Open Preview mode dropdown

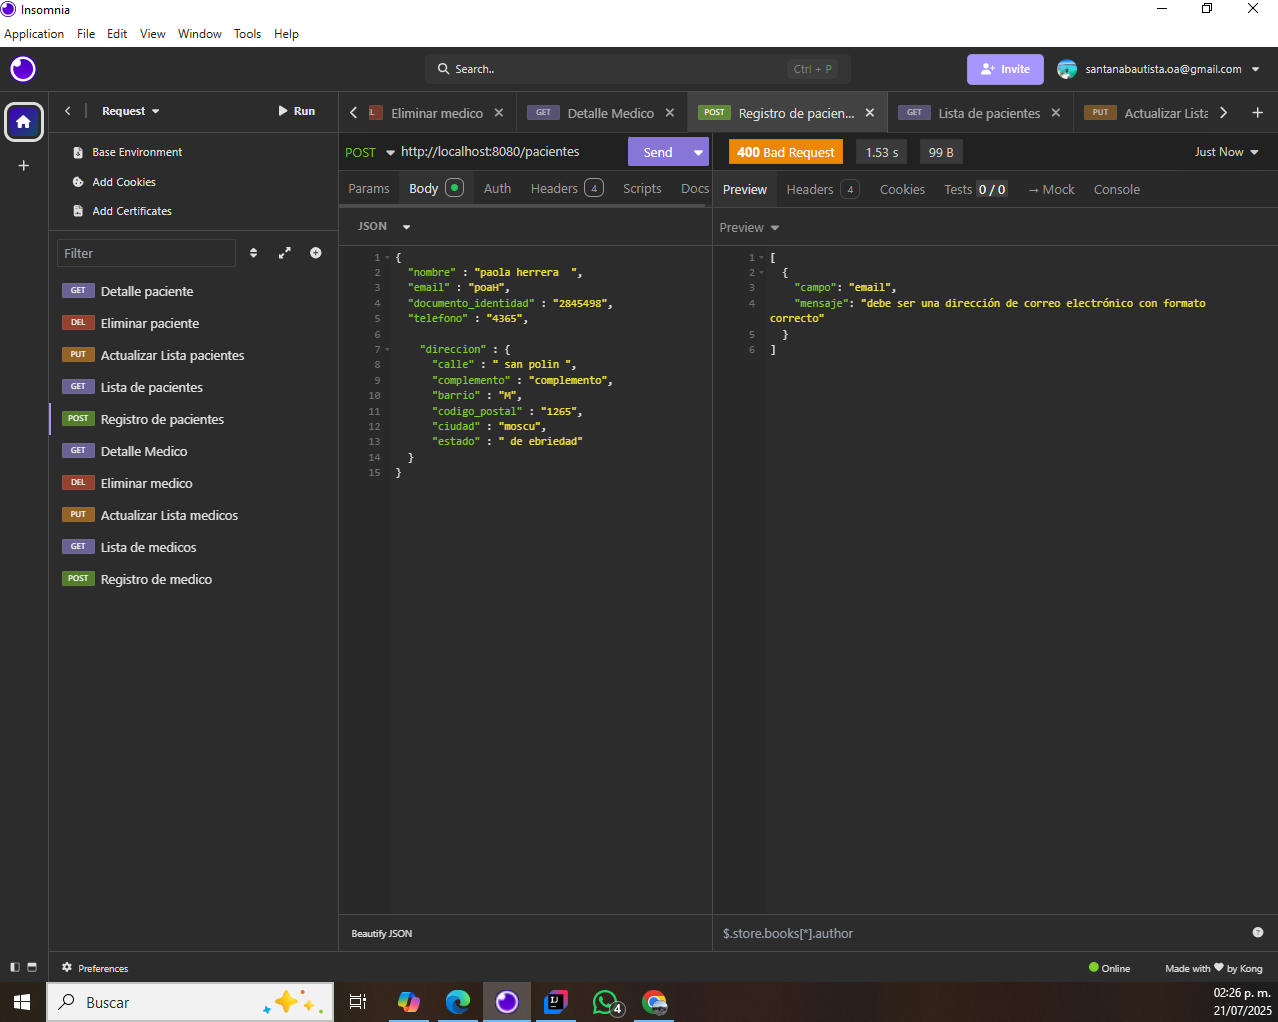pyautogui.click(x=749, y=228)
